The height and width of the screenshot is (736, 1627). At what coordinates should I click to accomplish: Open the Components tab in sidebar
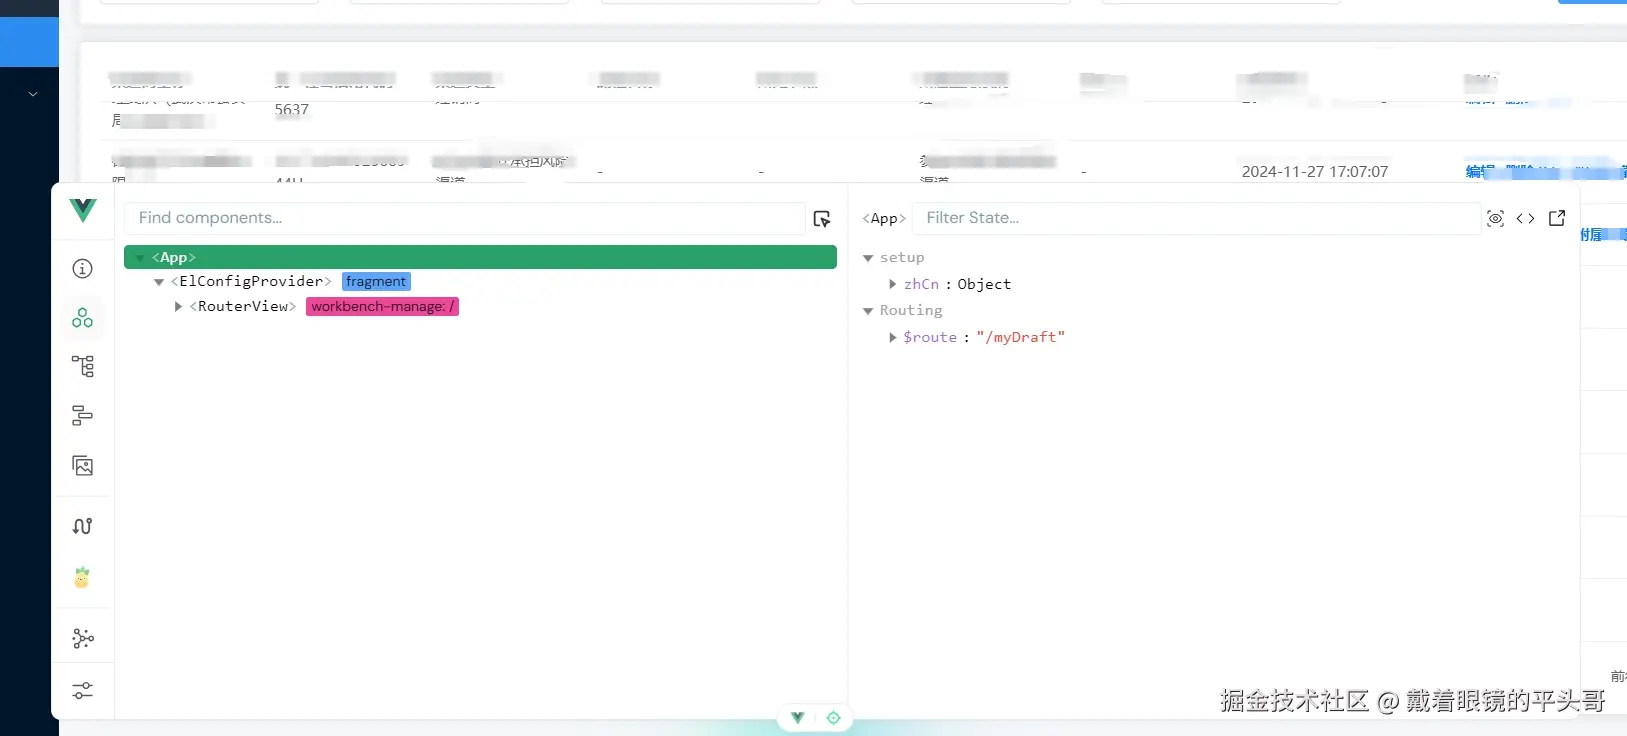click(x=83, y=318)
